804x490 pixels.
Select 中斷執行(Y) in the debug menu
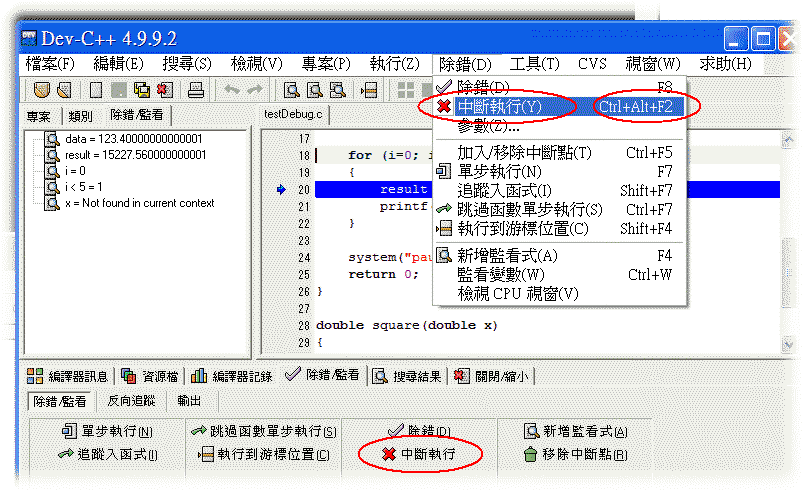pos(559,107)
